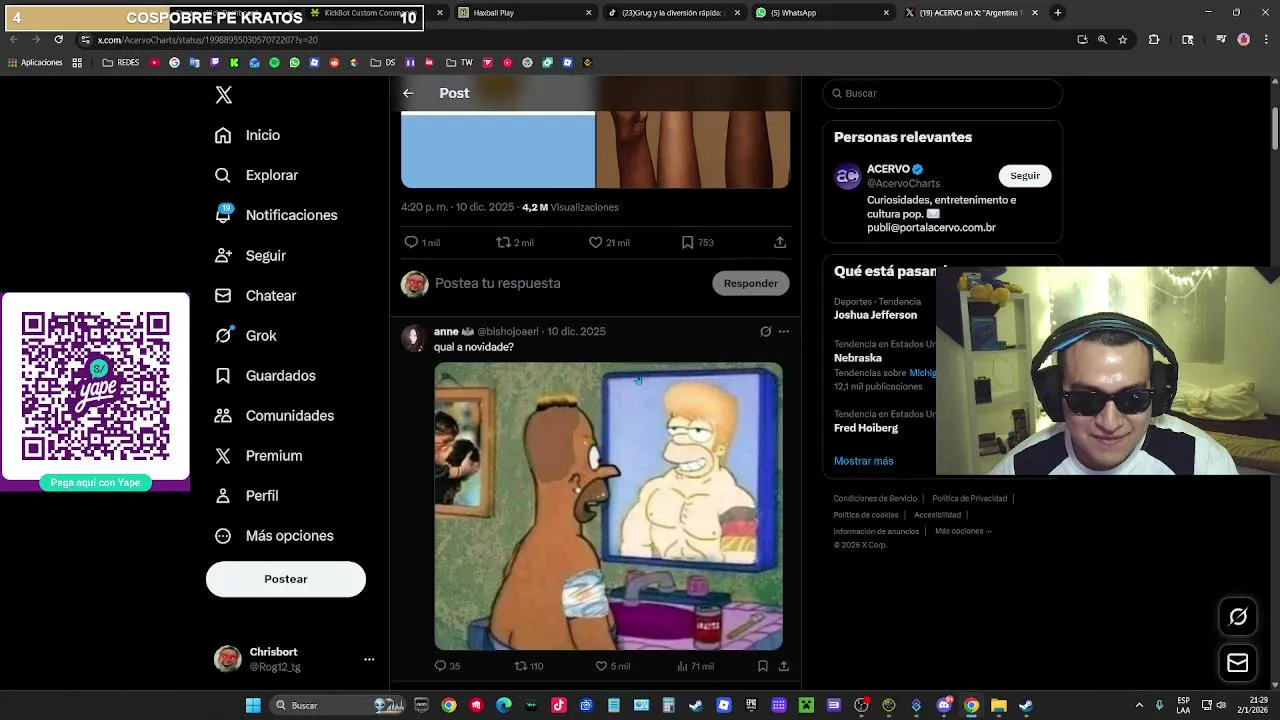The width and height of the screenshot is (1280, 720).
Task: Click the X logo in sidebar
Action: click(224, 95)
